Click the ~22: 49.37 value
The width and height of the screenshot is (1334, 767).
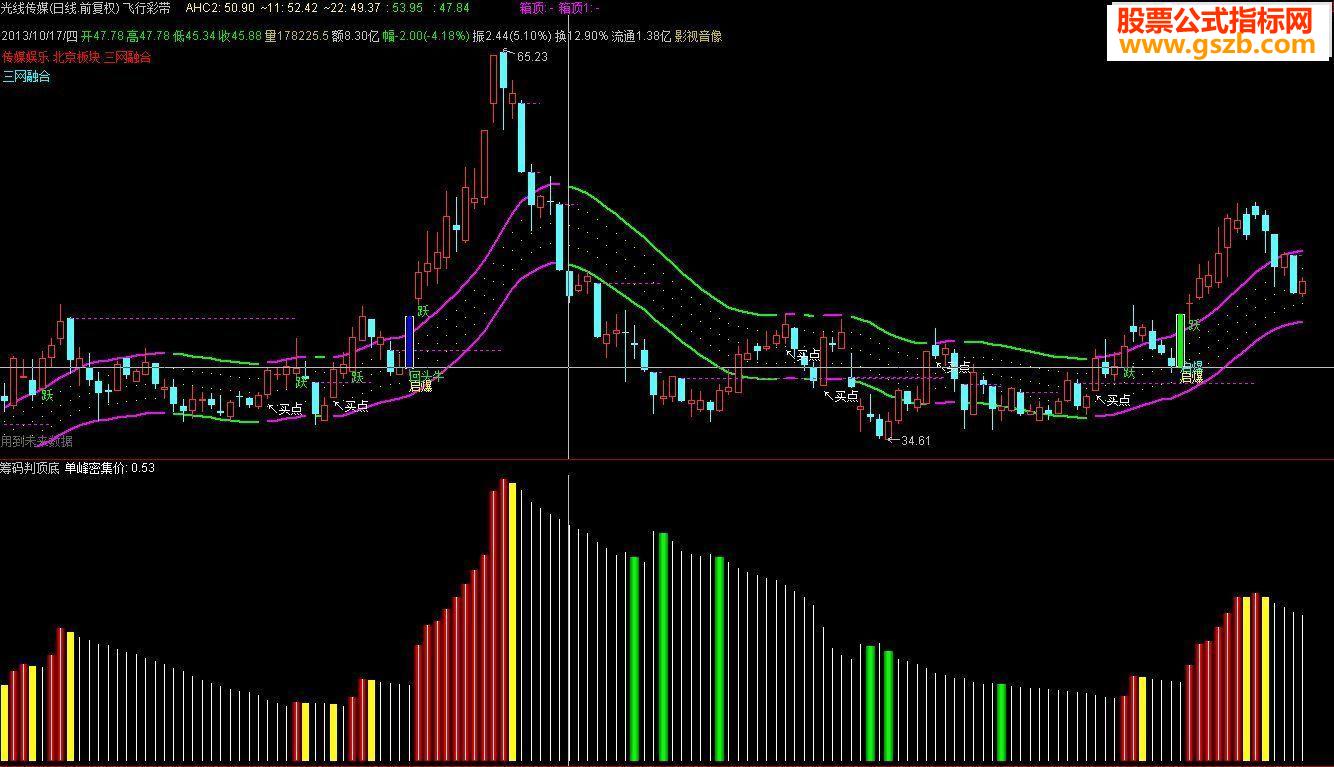click(x=351, y=8)
